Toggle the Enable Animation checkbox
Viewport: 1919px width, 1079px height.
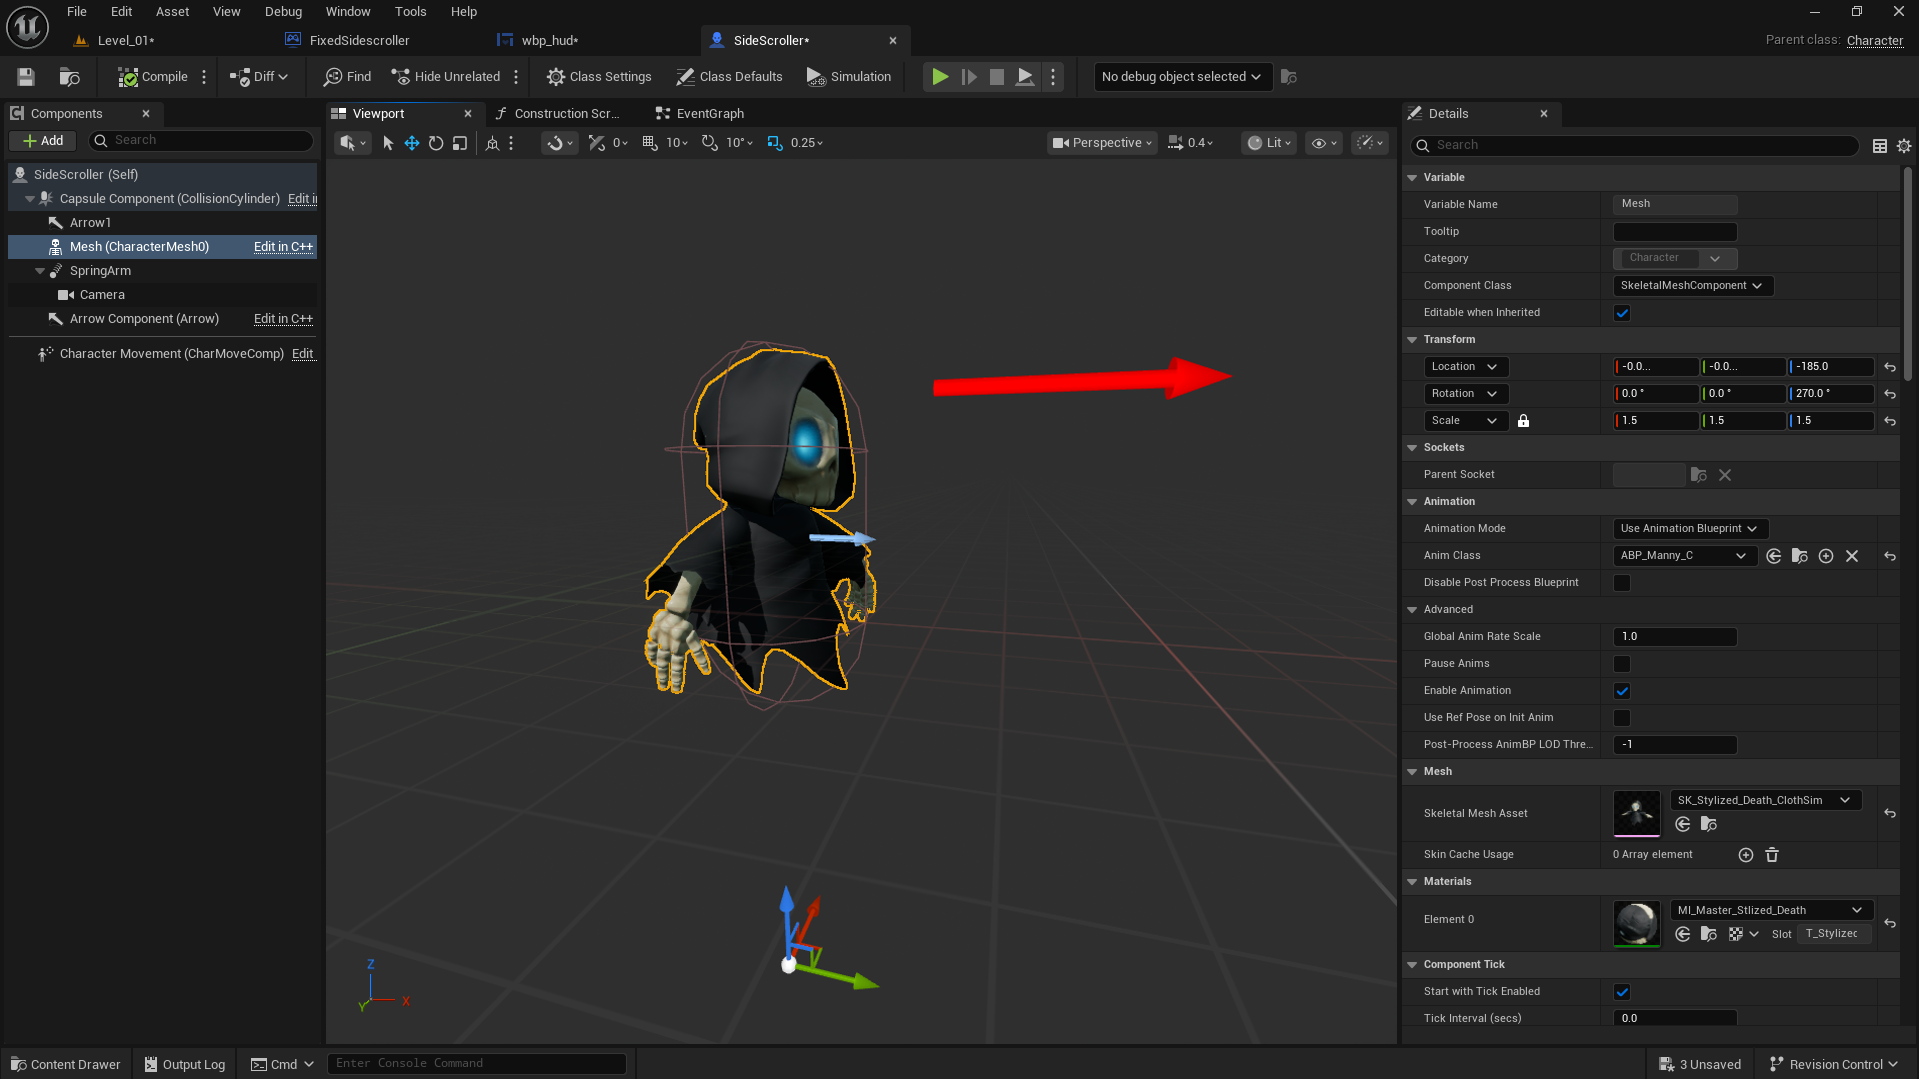pyautogui.click(x=1622, y=691)
